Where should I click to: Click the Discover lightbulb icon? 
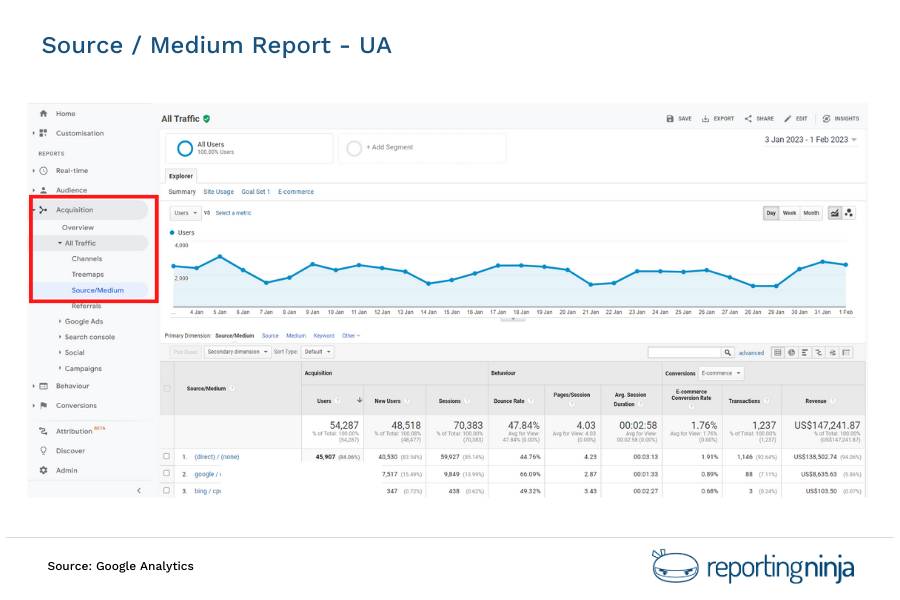43,451
